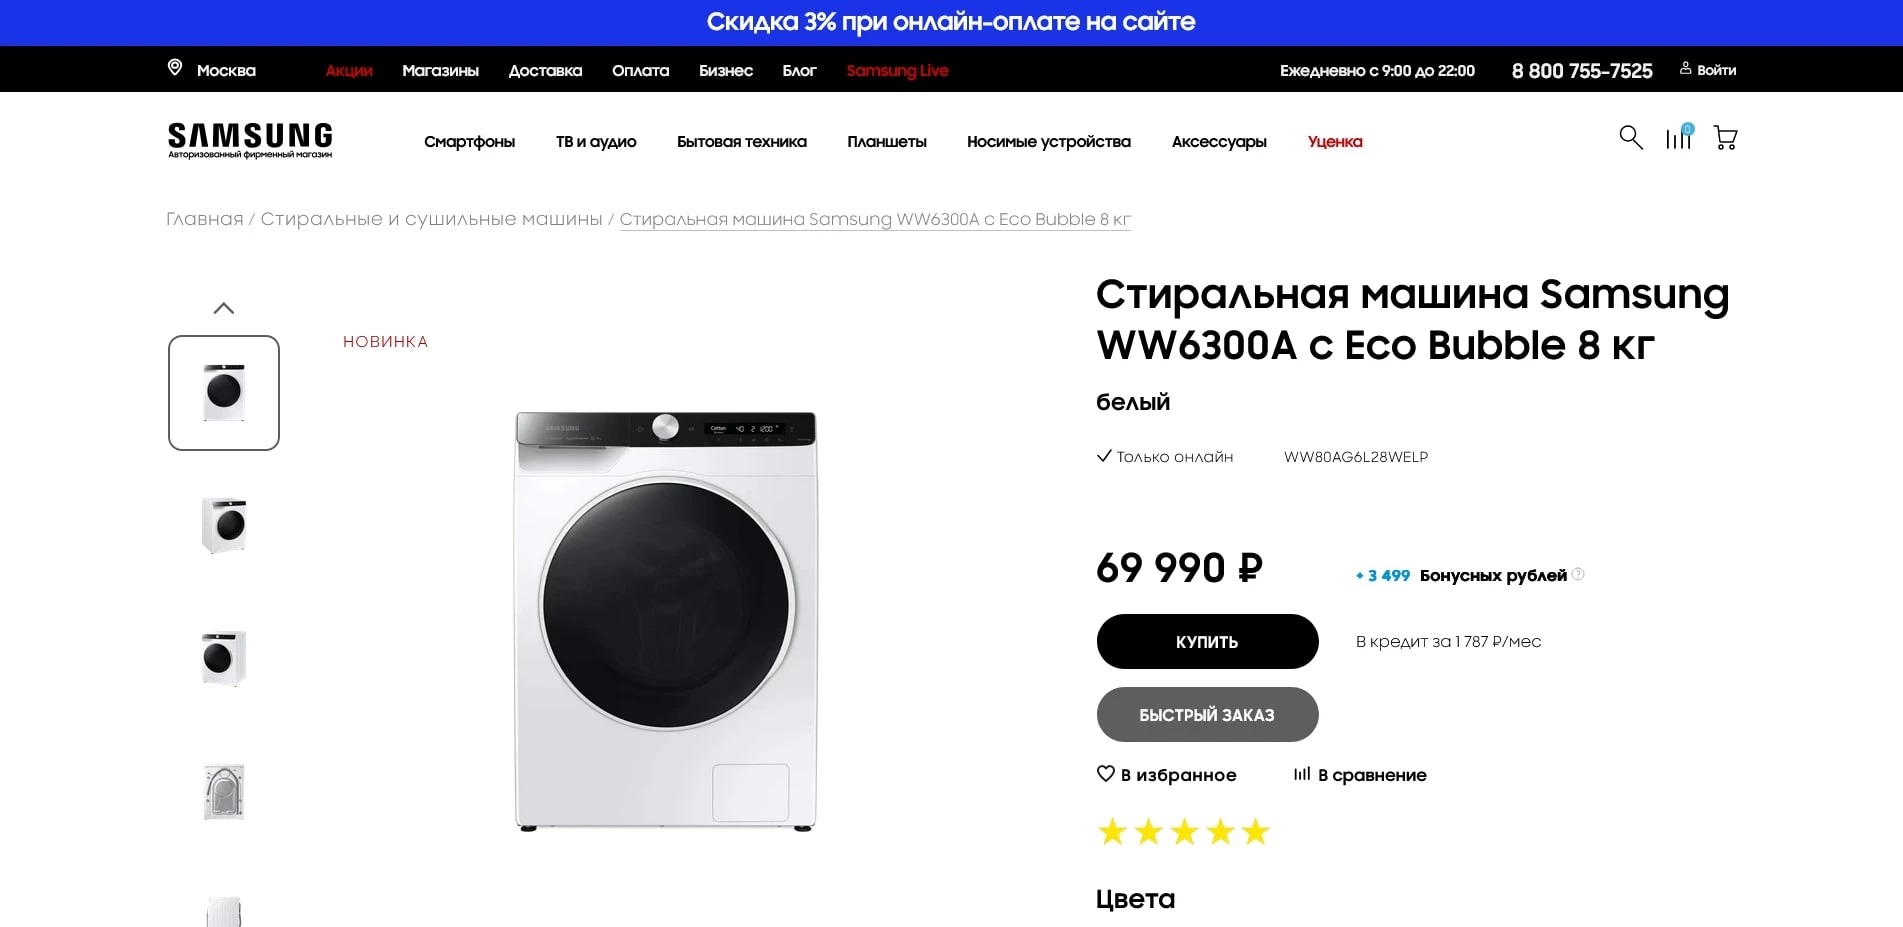This screenshot has height=927, width=1903.
Task: Open the site search magnifier icon
Action: pos(1630,139)
